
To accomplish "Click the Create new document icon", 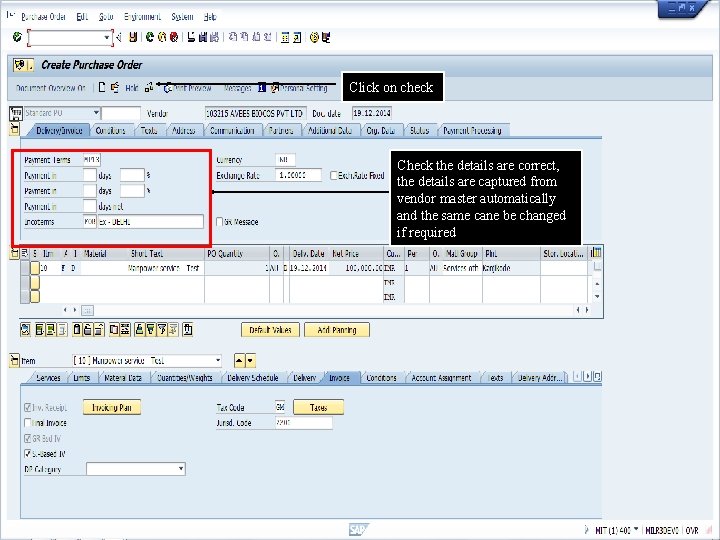I will 102,87.
